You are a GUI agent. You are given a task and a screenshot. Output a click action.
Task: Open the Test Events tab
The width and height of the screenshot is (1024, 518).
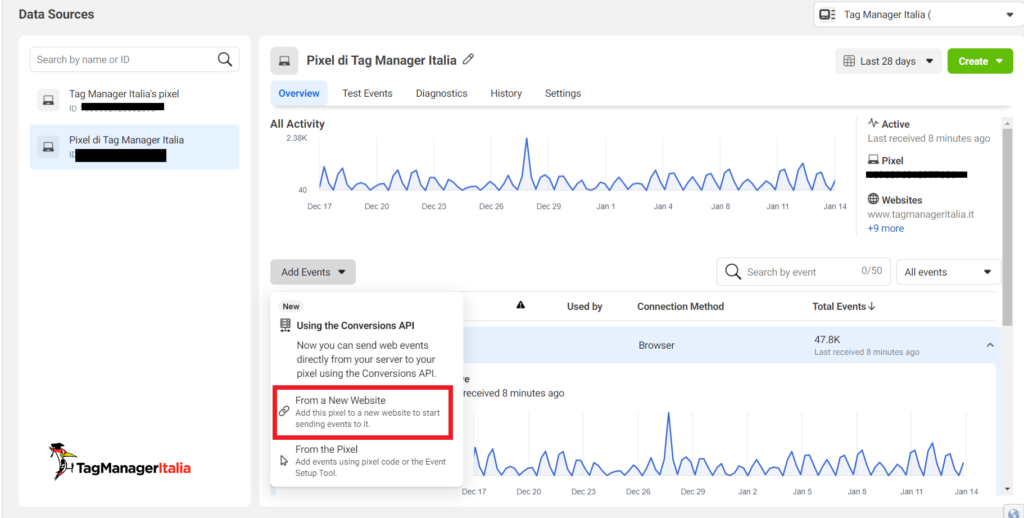367,93
